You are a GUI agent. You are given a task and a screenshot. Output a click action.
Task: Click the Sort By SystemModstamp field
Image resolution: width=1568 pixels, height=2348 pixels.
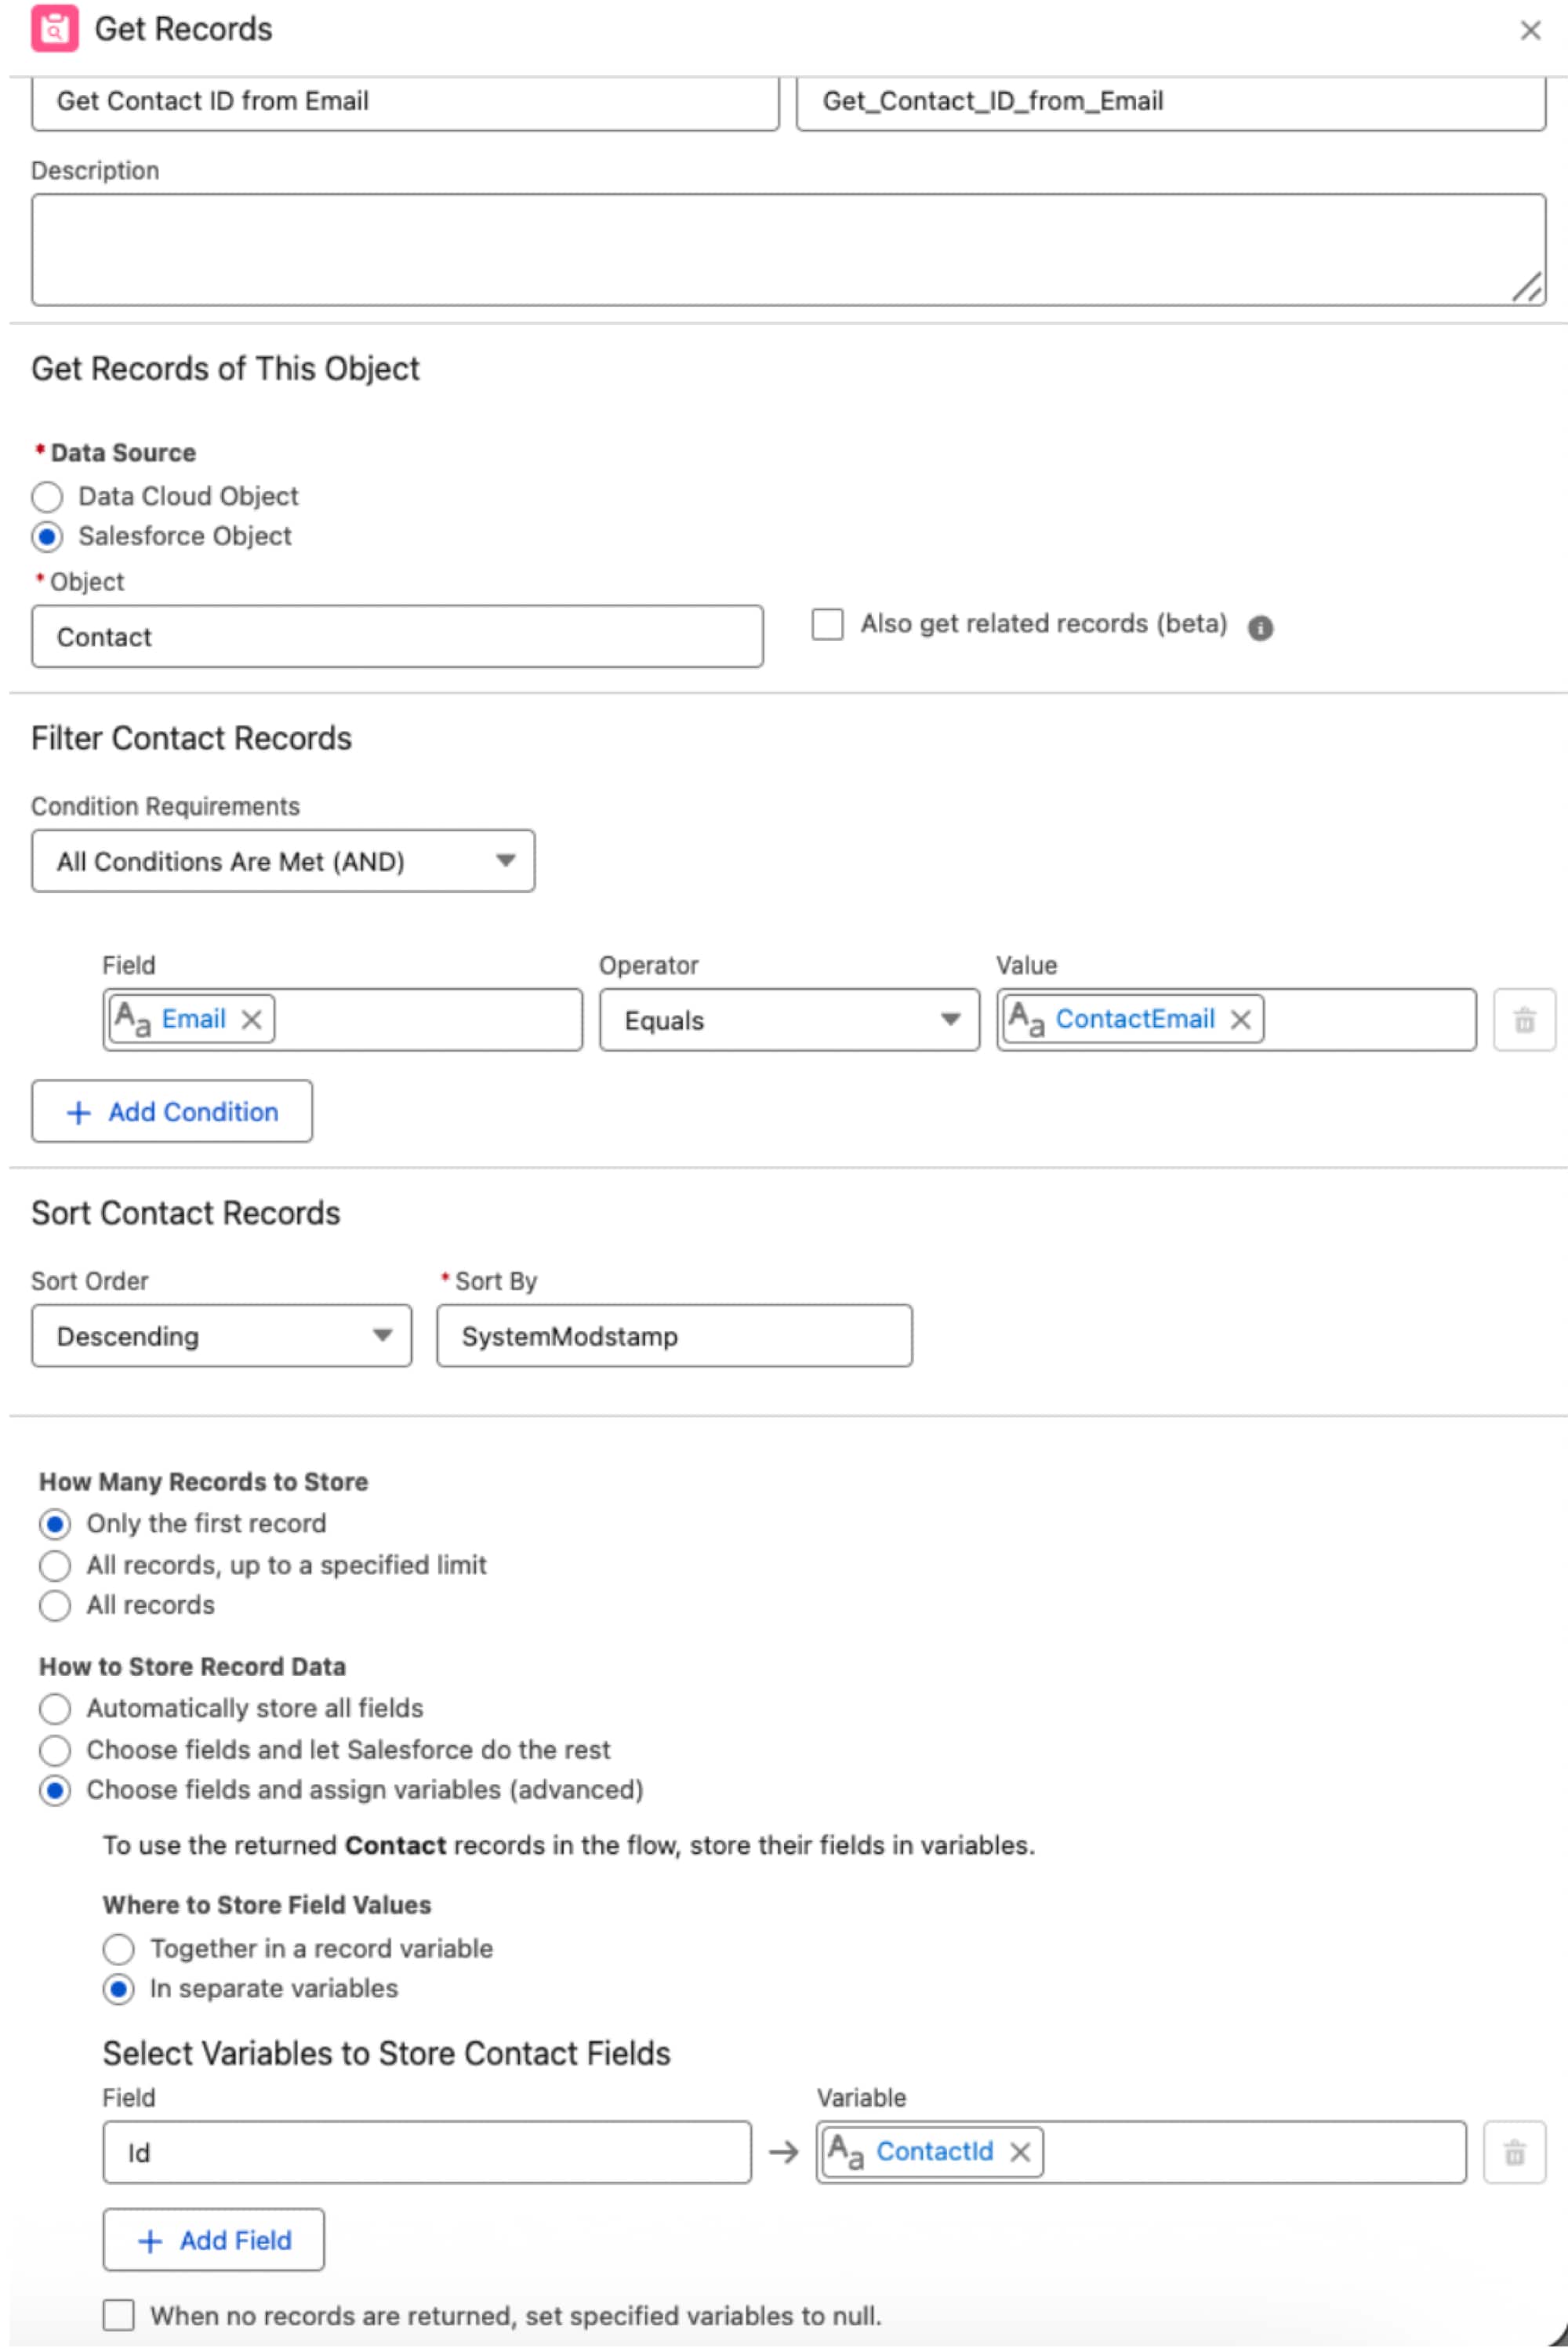tap(673, 1336)
